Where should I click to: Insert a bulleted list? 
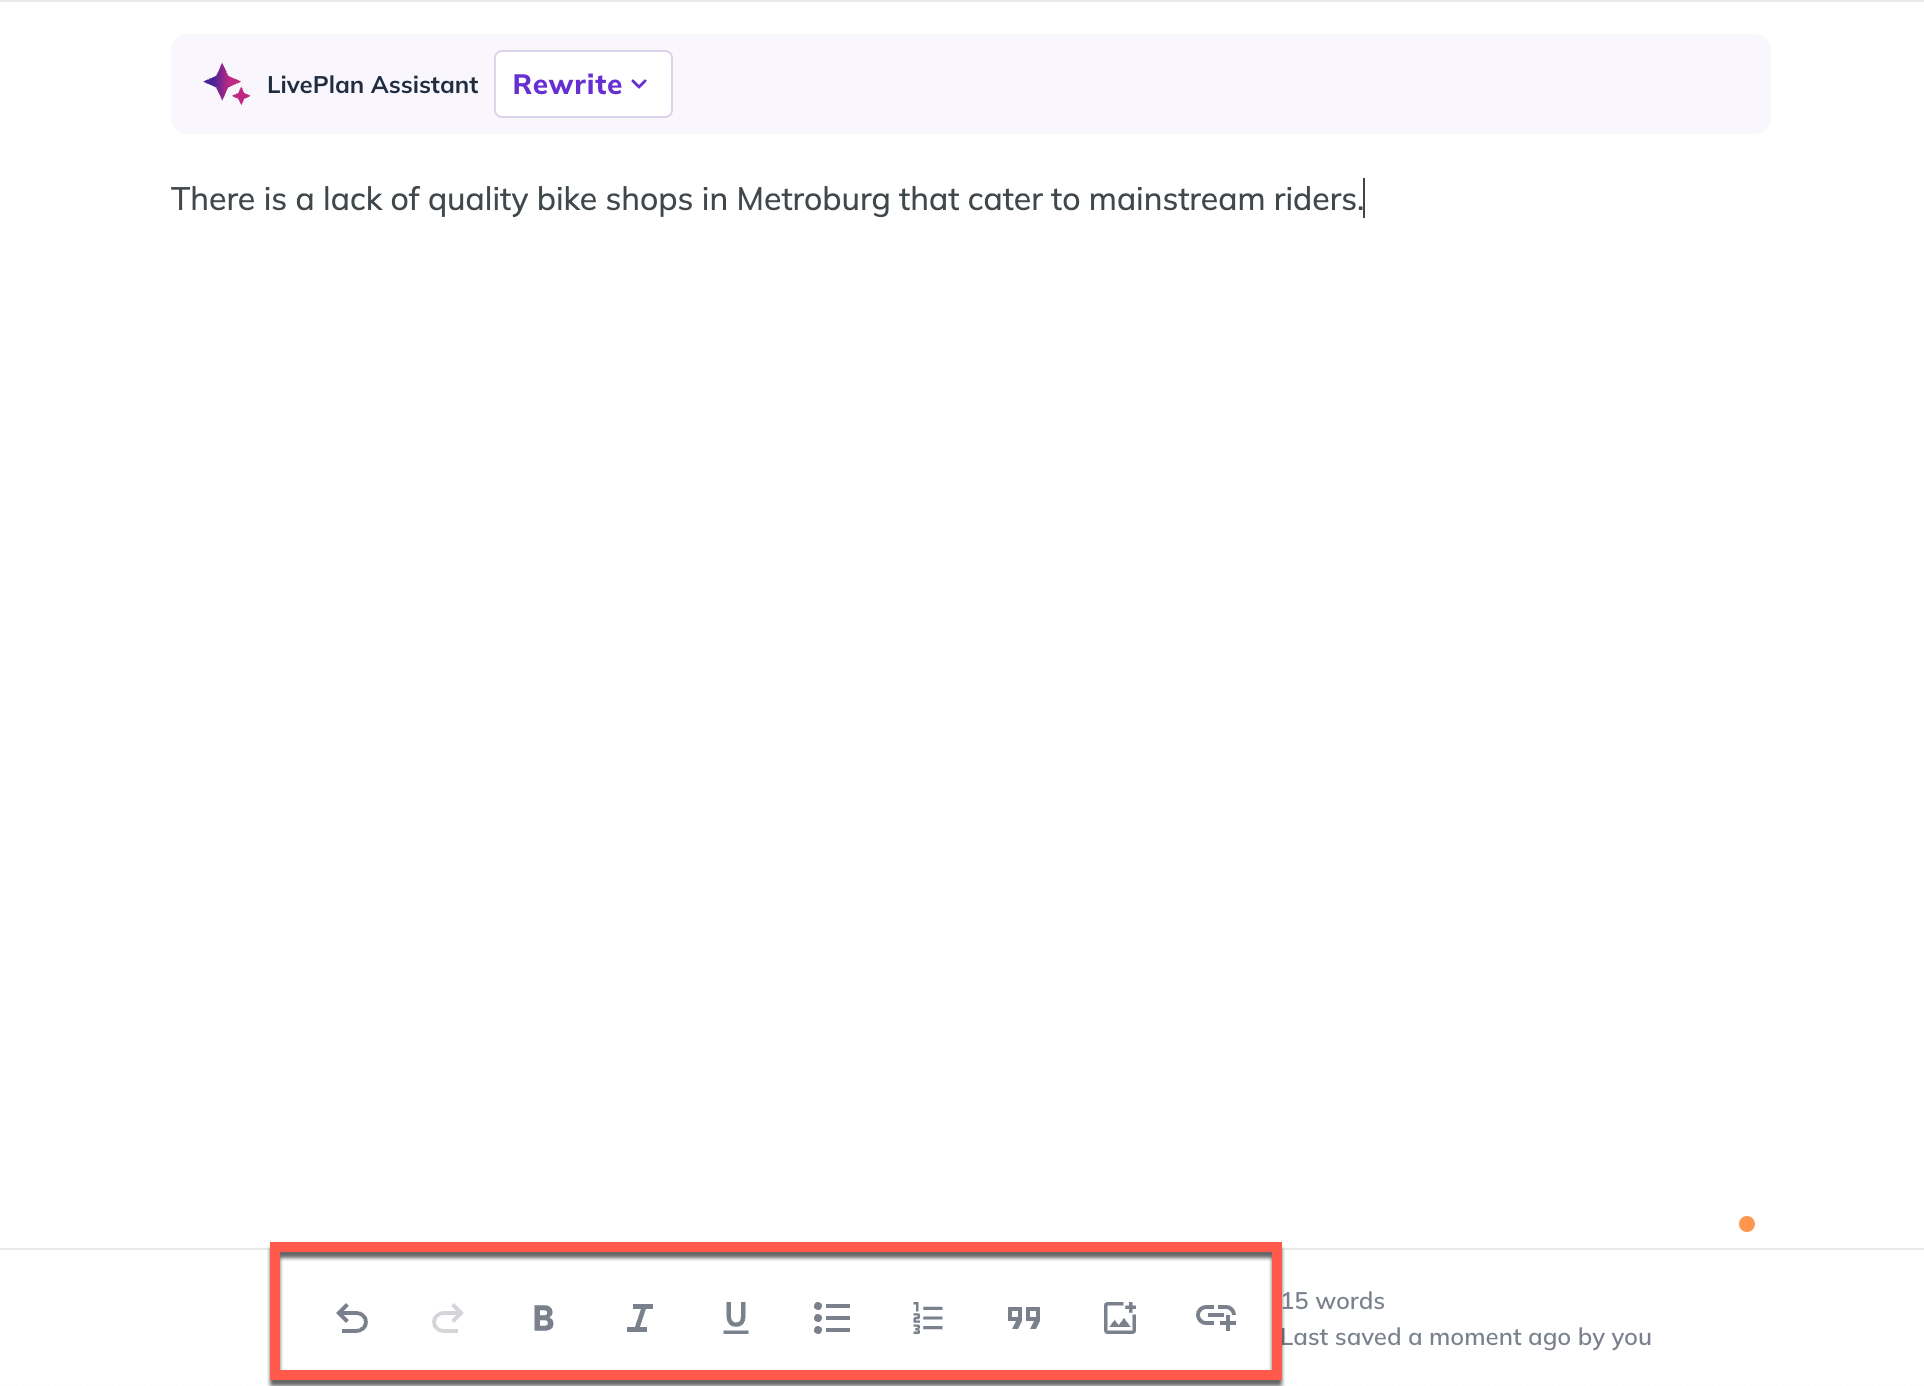coord(831,1318)
